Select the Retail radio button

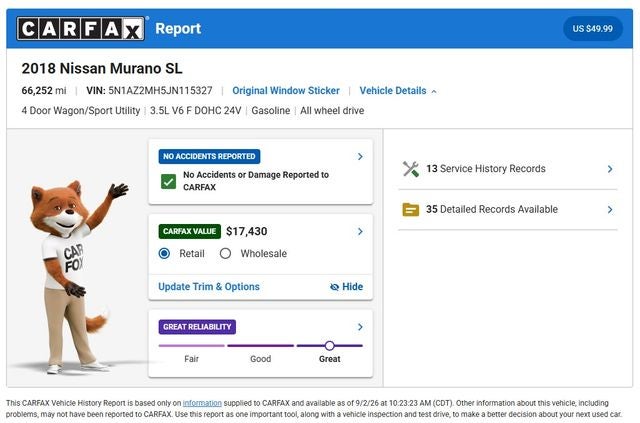pos(164,254)
